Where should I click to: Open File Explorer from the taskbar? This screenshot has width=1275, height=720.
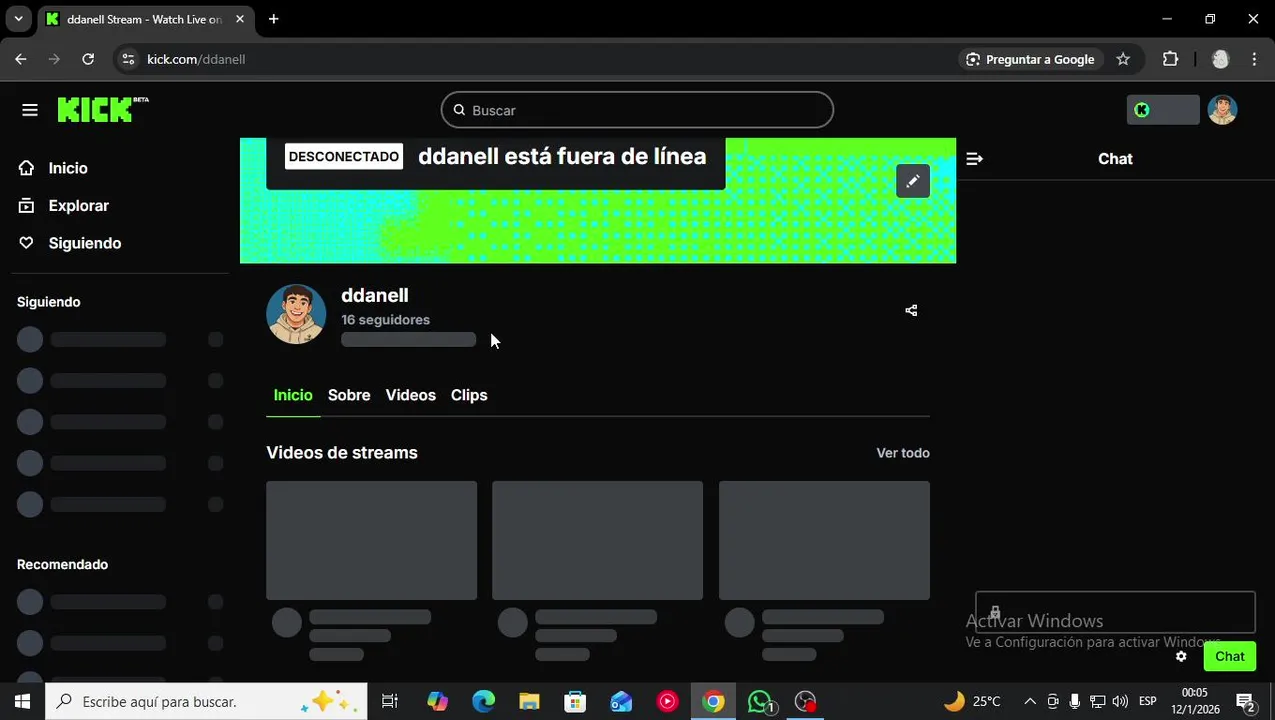click(x=529, y=702)
